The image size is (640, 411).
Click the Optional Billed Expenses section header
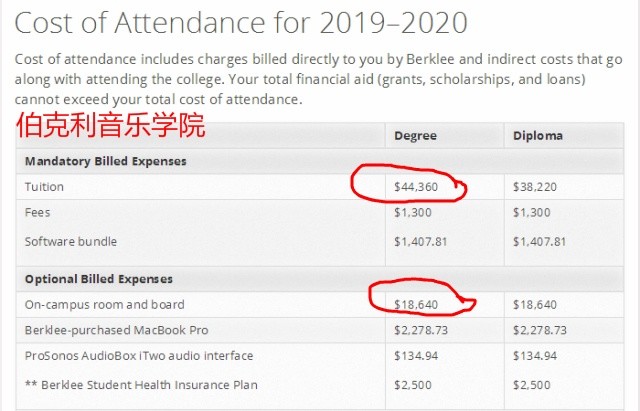tap(99, 279)
